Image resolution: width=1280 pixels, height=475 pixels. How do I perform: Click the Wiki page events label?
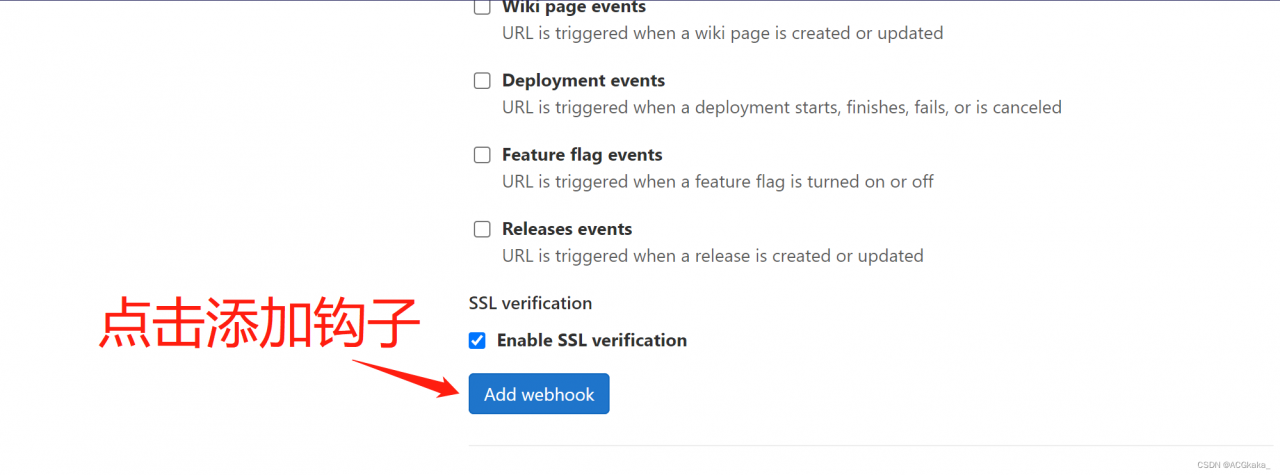pos(573,8)
